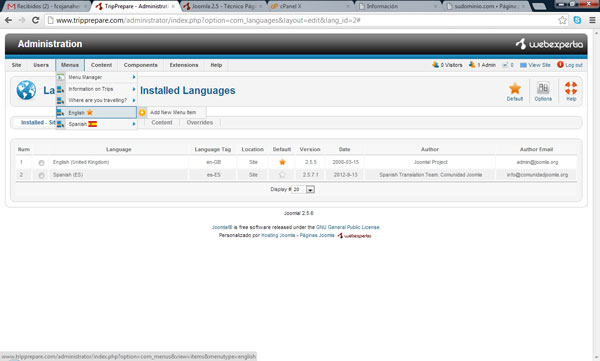Screen dimensions: 600x361
Task: Switch to cPanel X browser tab
Action: coord(310,6)
